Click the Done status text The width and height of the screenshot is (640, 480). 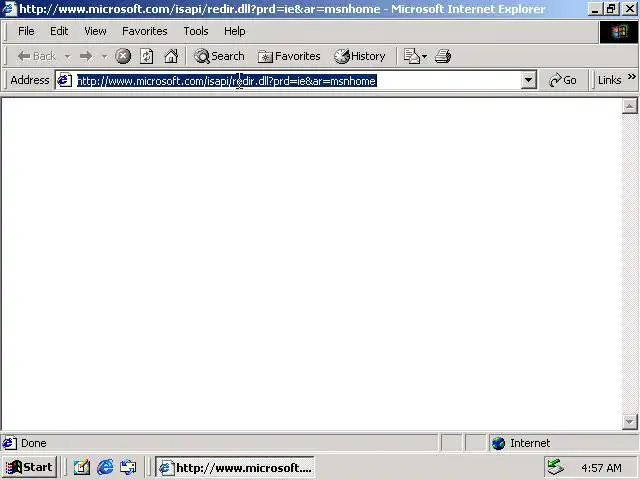(x=33, y=443)
